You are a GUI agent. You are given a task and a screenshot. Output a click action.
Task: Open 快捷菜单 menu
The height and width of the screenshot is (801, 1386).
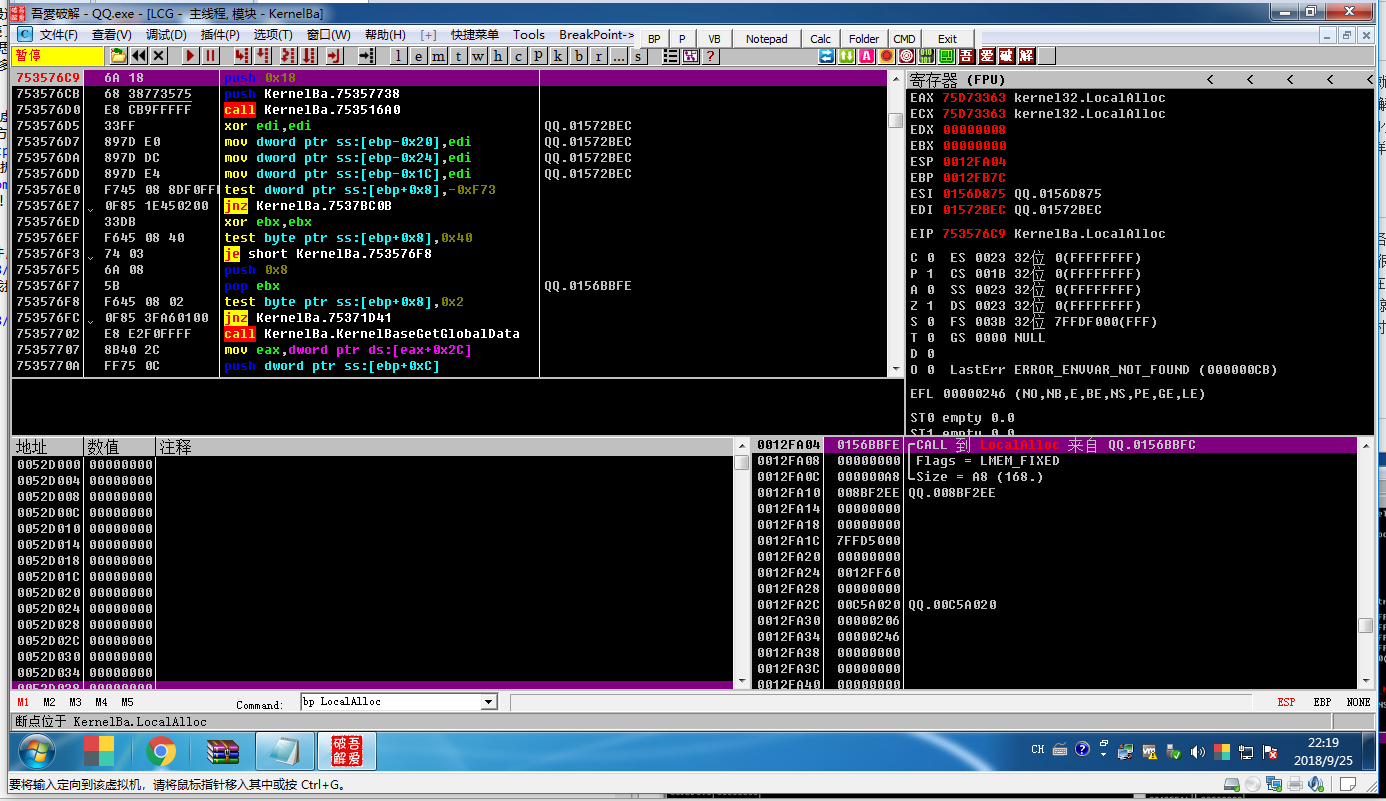coord(474,35)
